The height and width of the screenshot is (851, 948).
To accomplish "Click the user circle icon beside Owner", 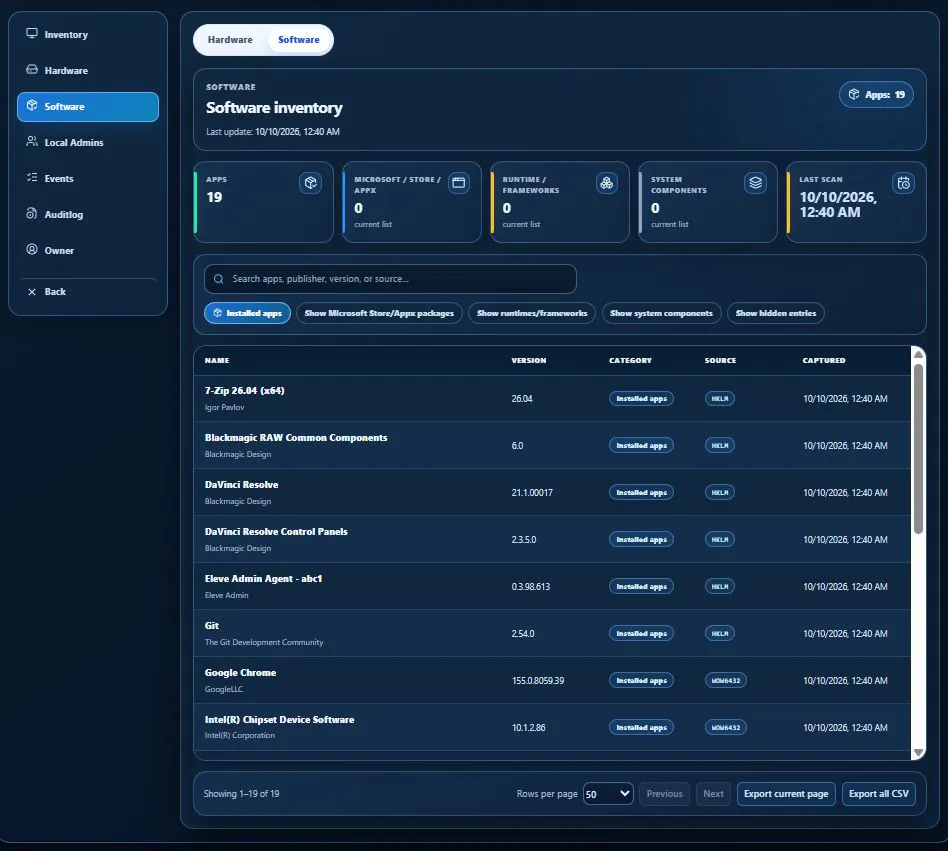I will tap(32, 250).
